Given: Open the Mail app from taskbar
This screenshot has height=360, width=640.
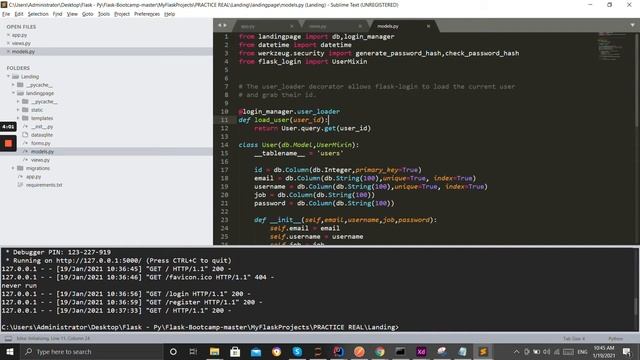Looking at the screenshot, I should [256, 351].
